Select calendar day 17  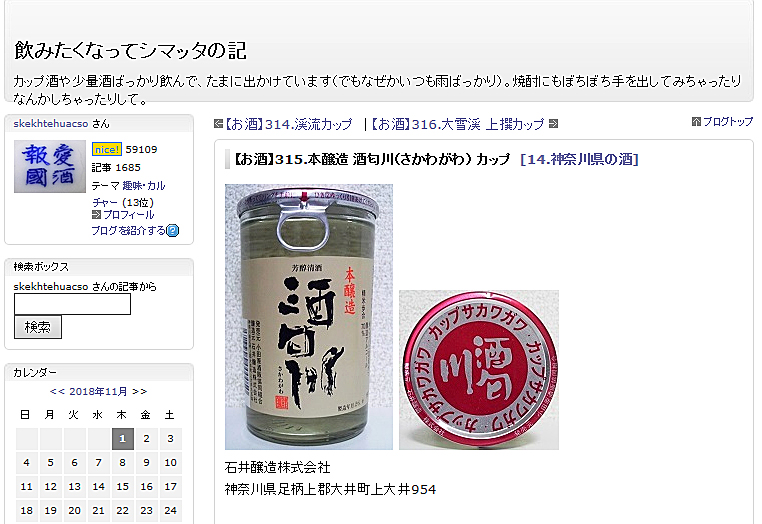point(171,487)
